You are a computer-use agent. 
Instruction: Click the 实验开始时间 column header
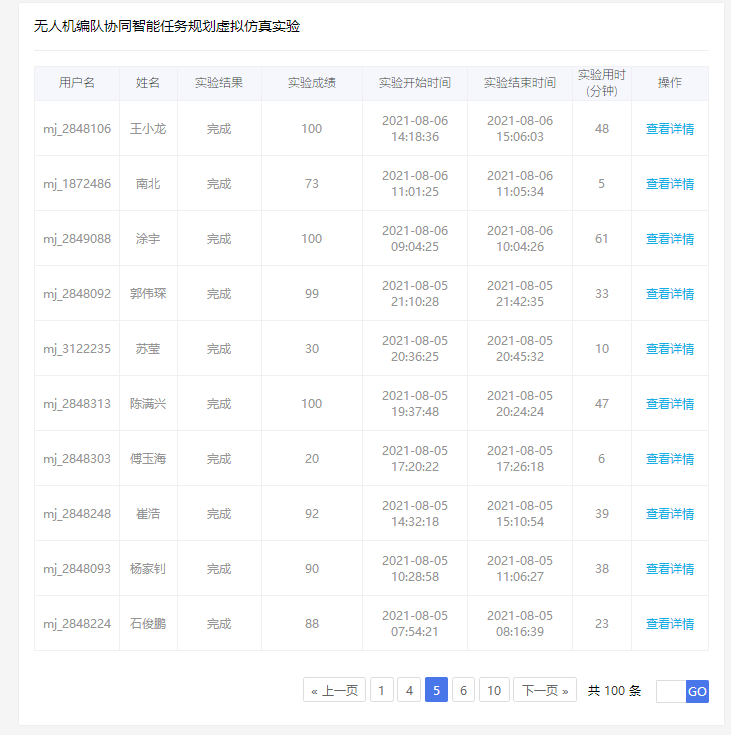click(415, 83)
